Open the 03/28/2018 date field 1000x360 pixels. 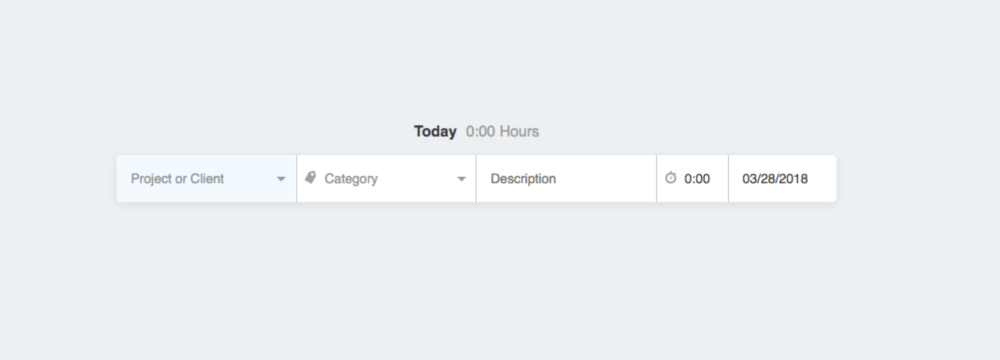pyautogui.click(x=783, y=179)
